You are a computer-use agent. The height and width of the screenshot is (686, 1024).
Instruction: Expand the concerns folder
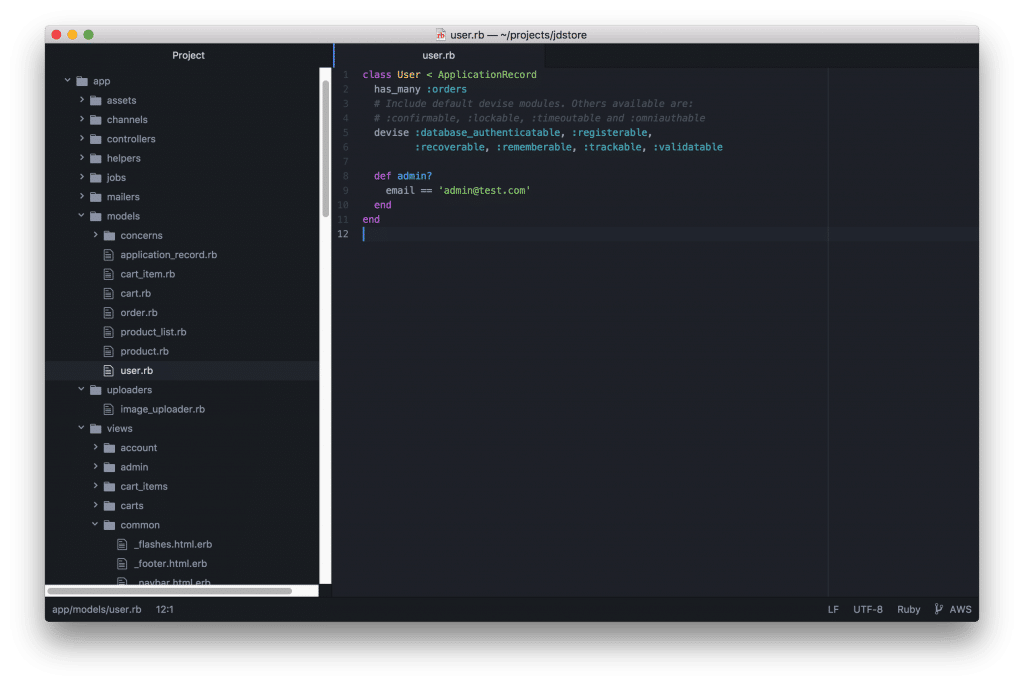point(96,235)
